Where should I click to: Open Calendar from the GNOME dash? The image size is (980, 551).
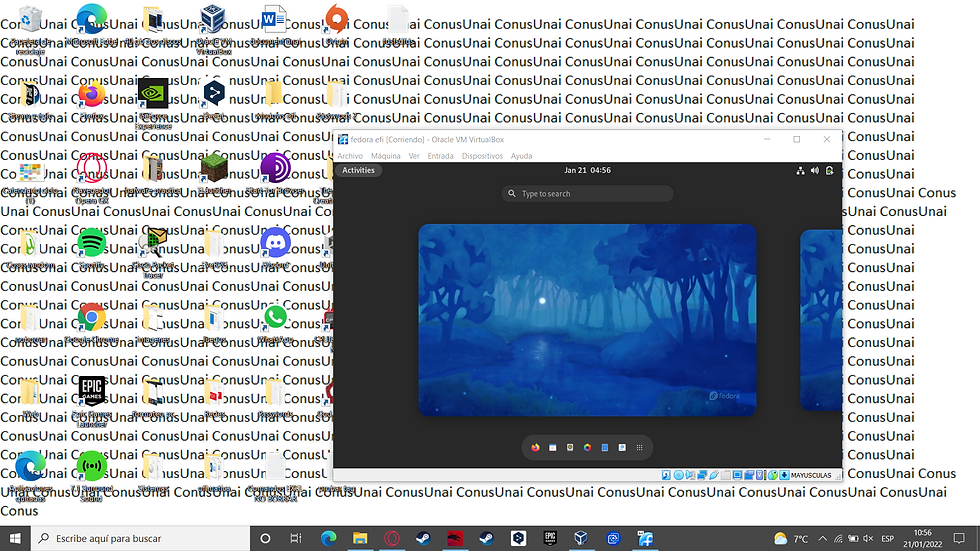(552, 447)
